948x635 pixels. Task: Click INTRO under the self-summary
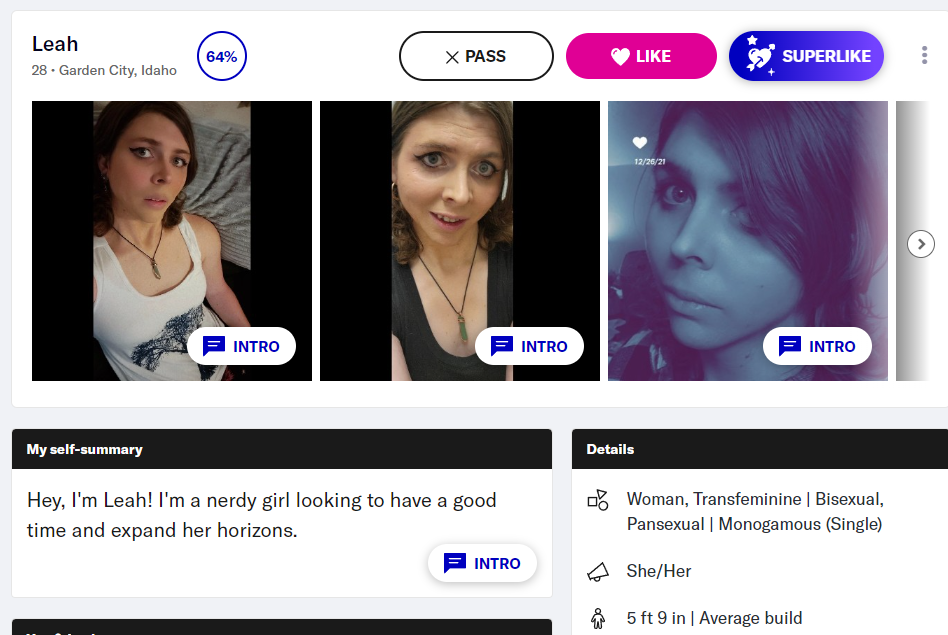[x=482, y=563]
